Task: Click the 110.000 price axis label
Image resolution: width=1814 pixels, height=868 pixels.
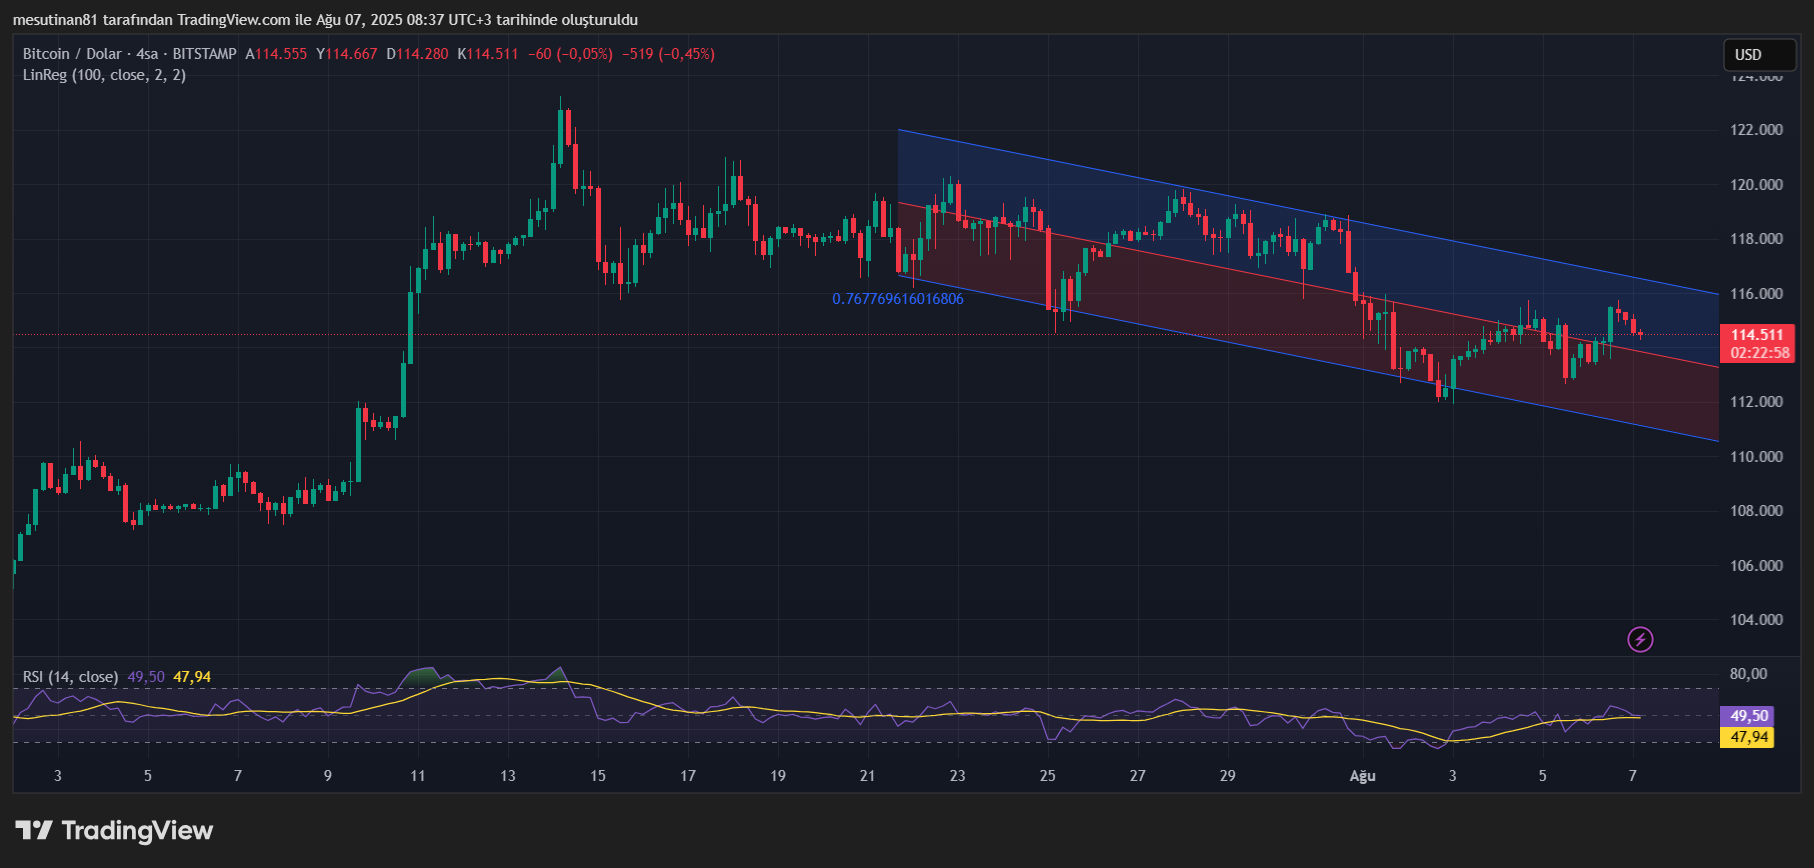Action: (x=1756, y=457)
